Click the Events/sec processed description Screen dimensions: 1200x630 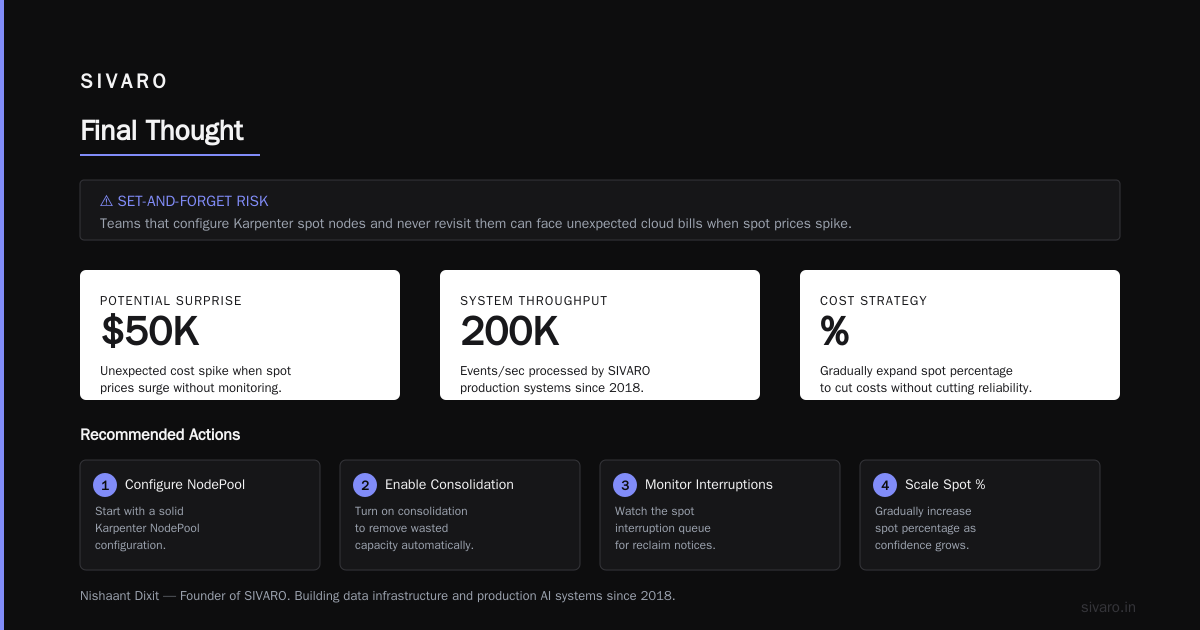(555, 379)
